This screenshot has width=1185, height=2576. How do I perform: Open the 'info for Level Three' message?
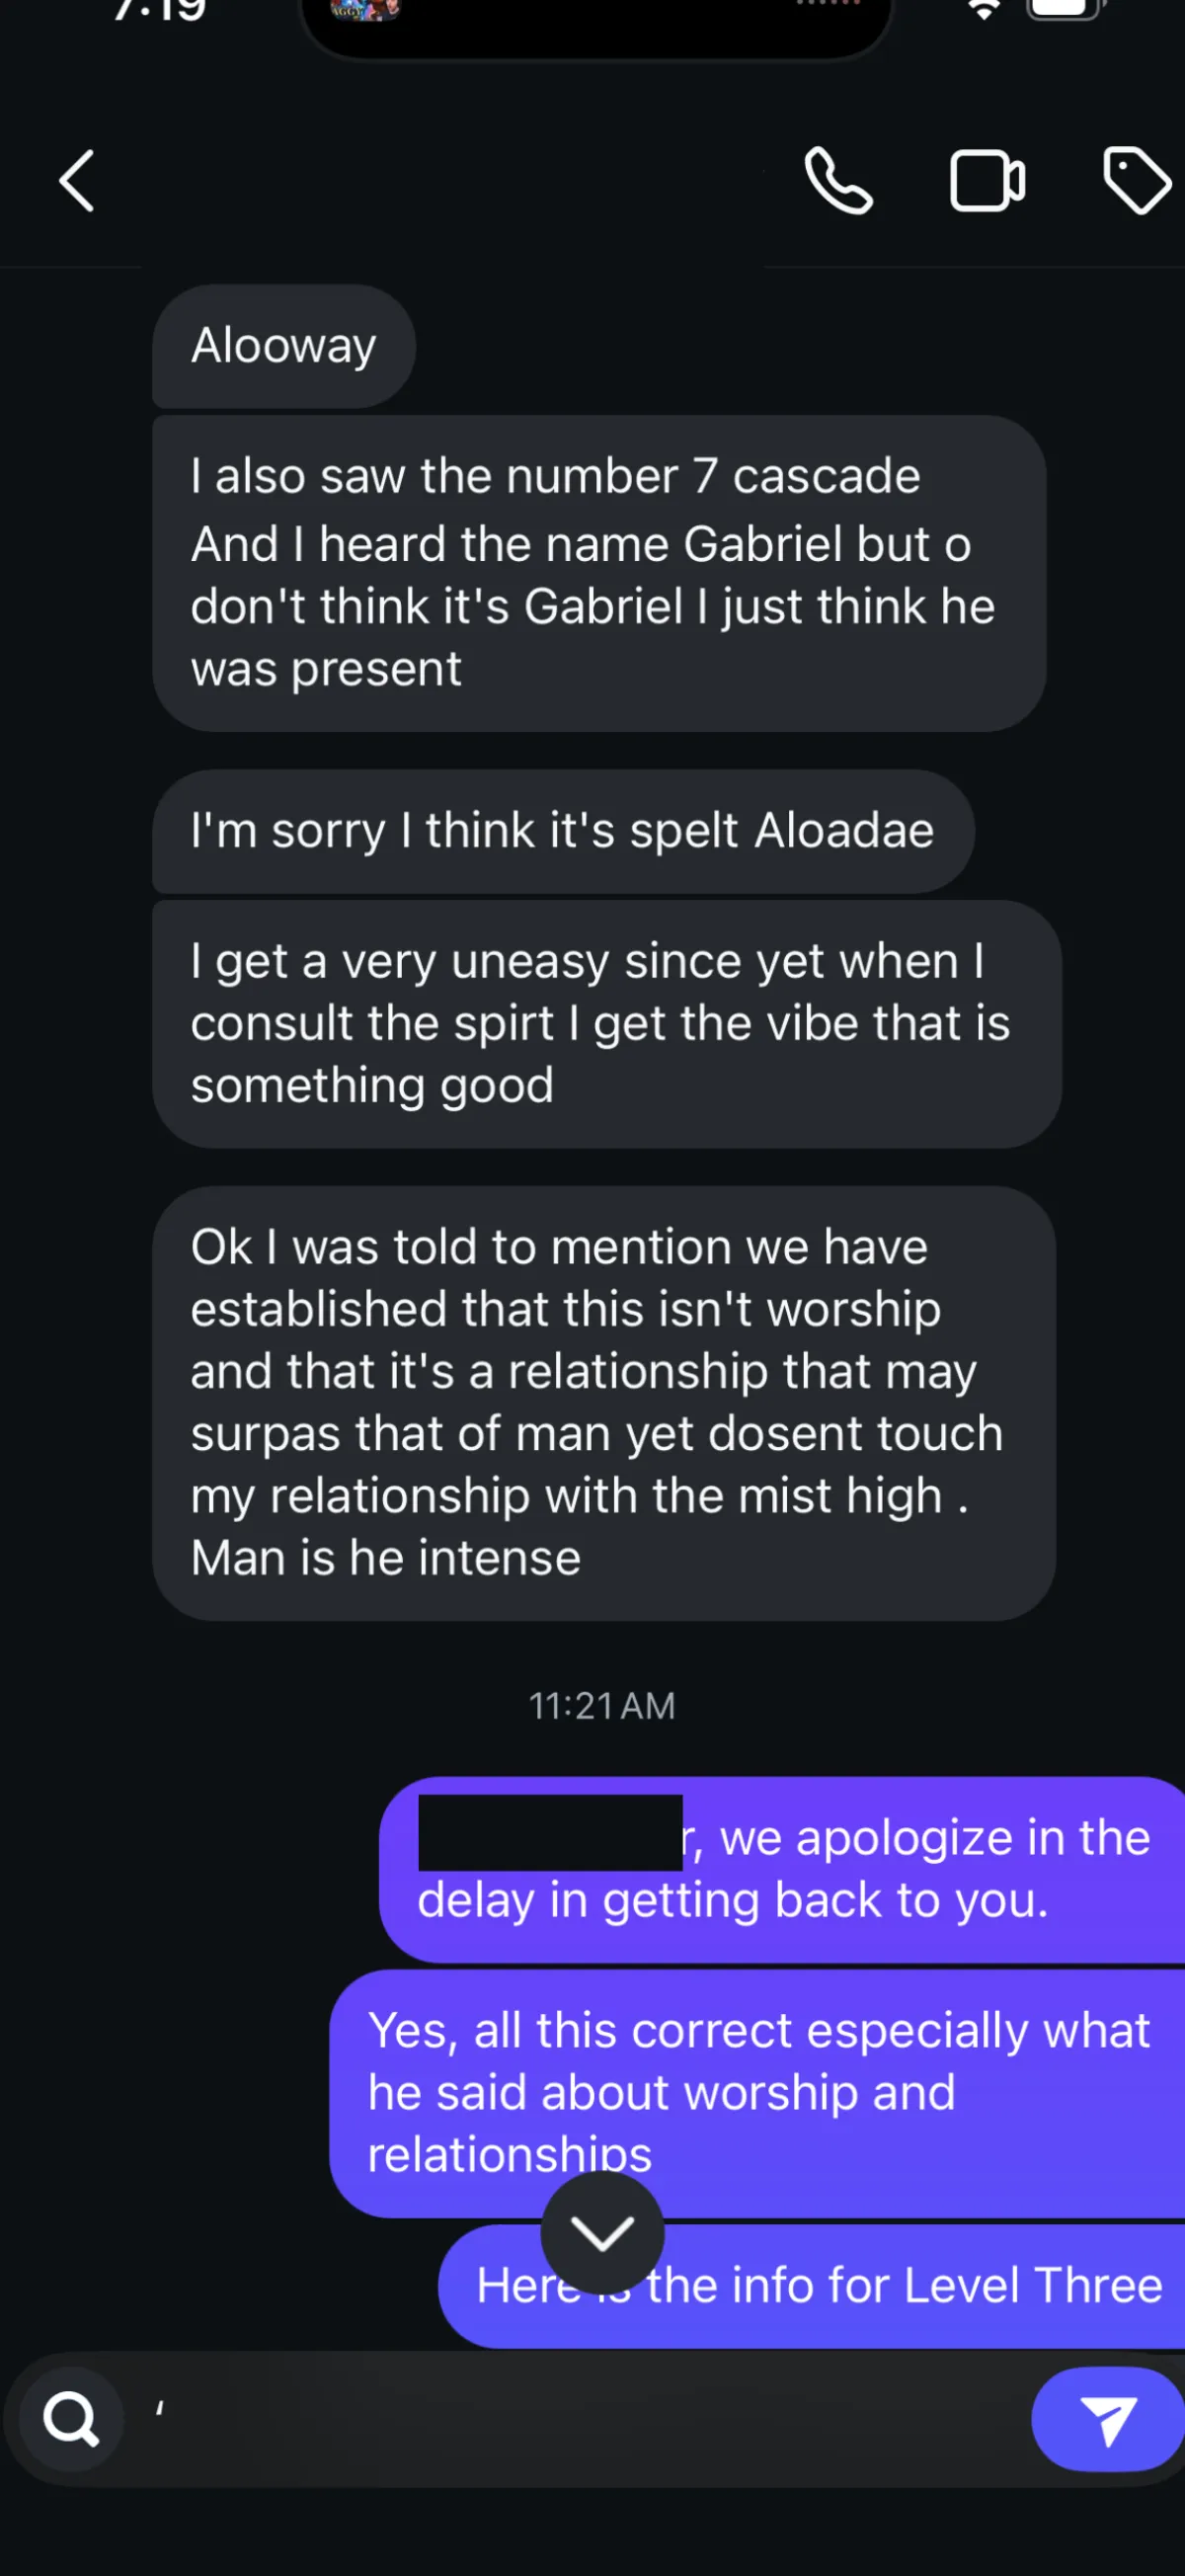coord(812,2286)
